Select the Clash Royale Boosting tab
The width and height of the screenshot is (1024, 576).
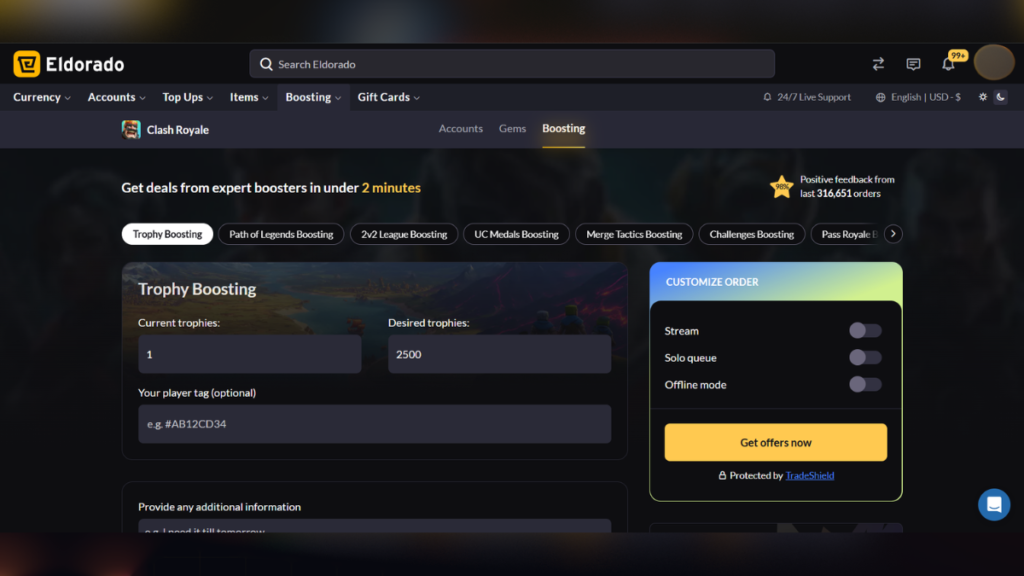(x=564, y=129)
